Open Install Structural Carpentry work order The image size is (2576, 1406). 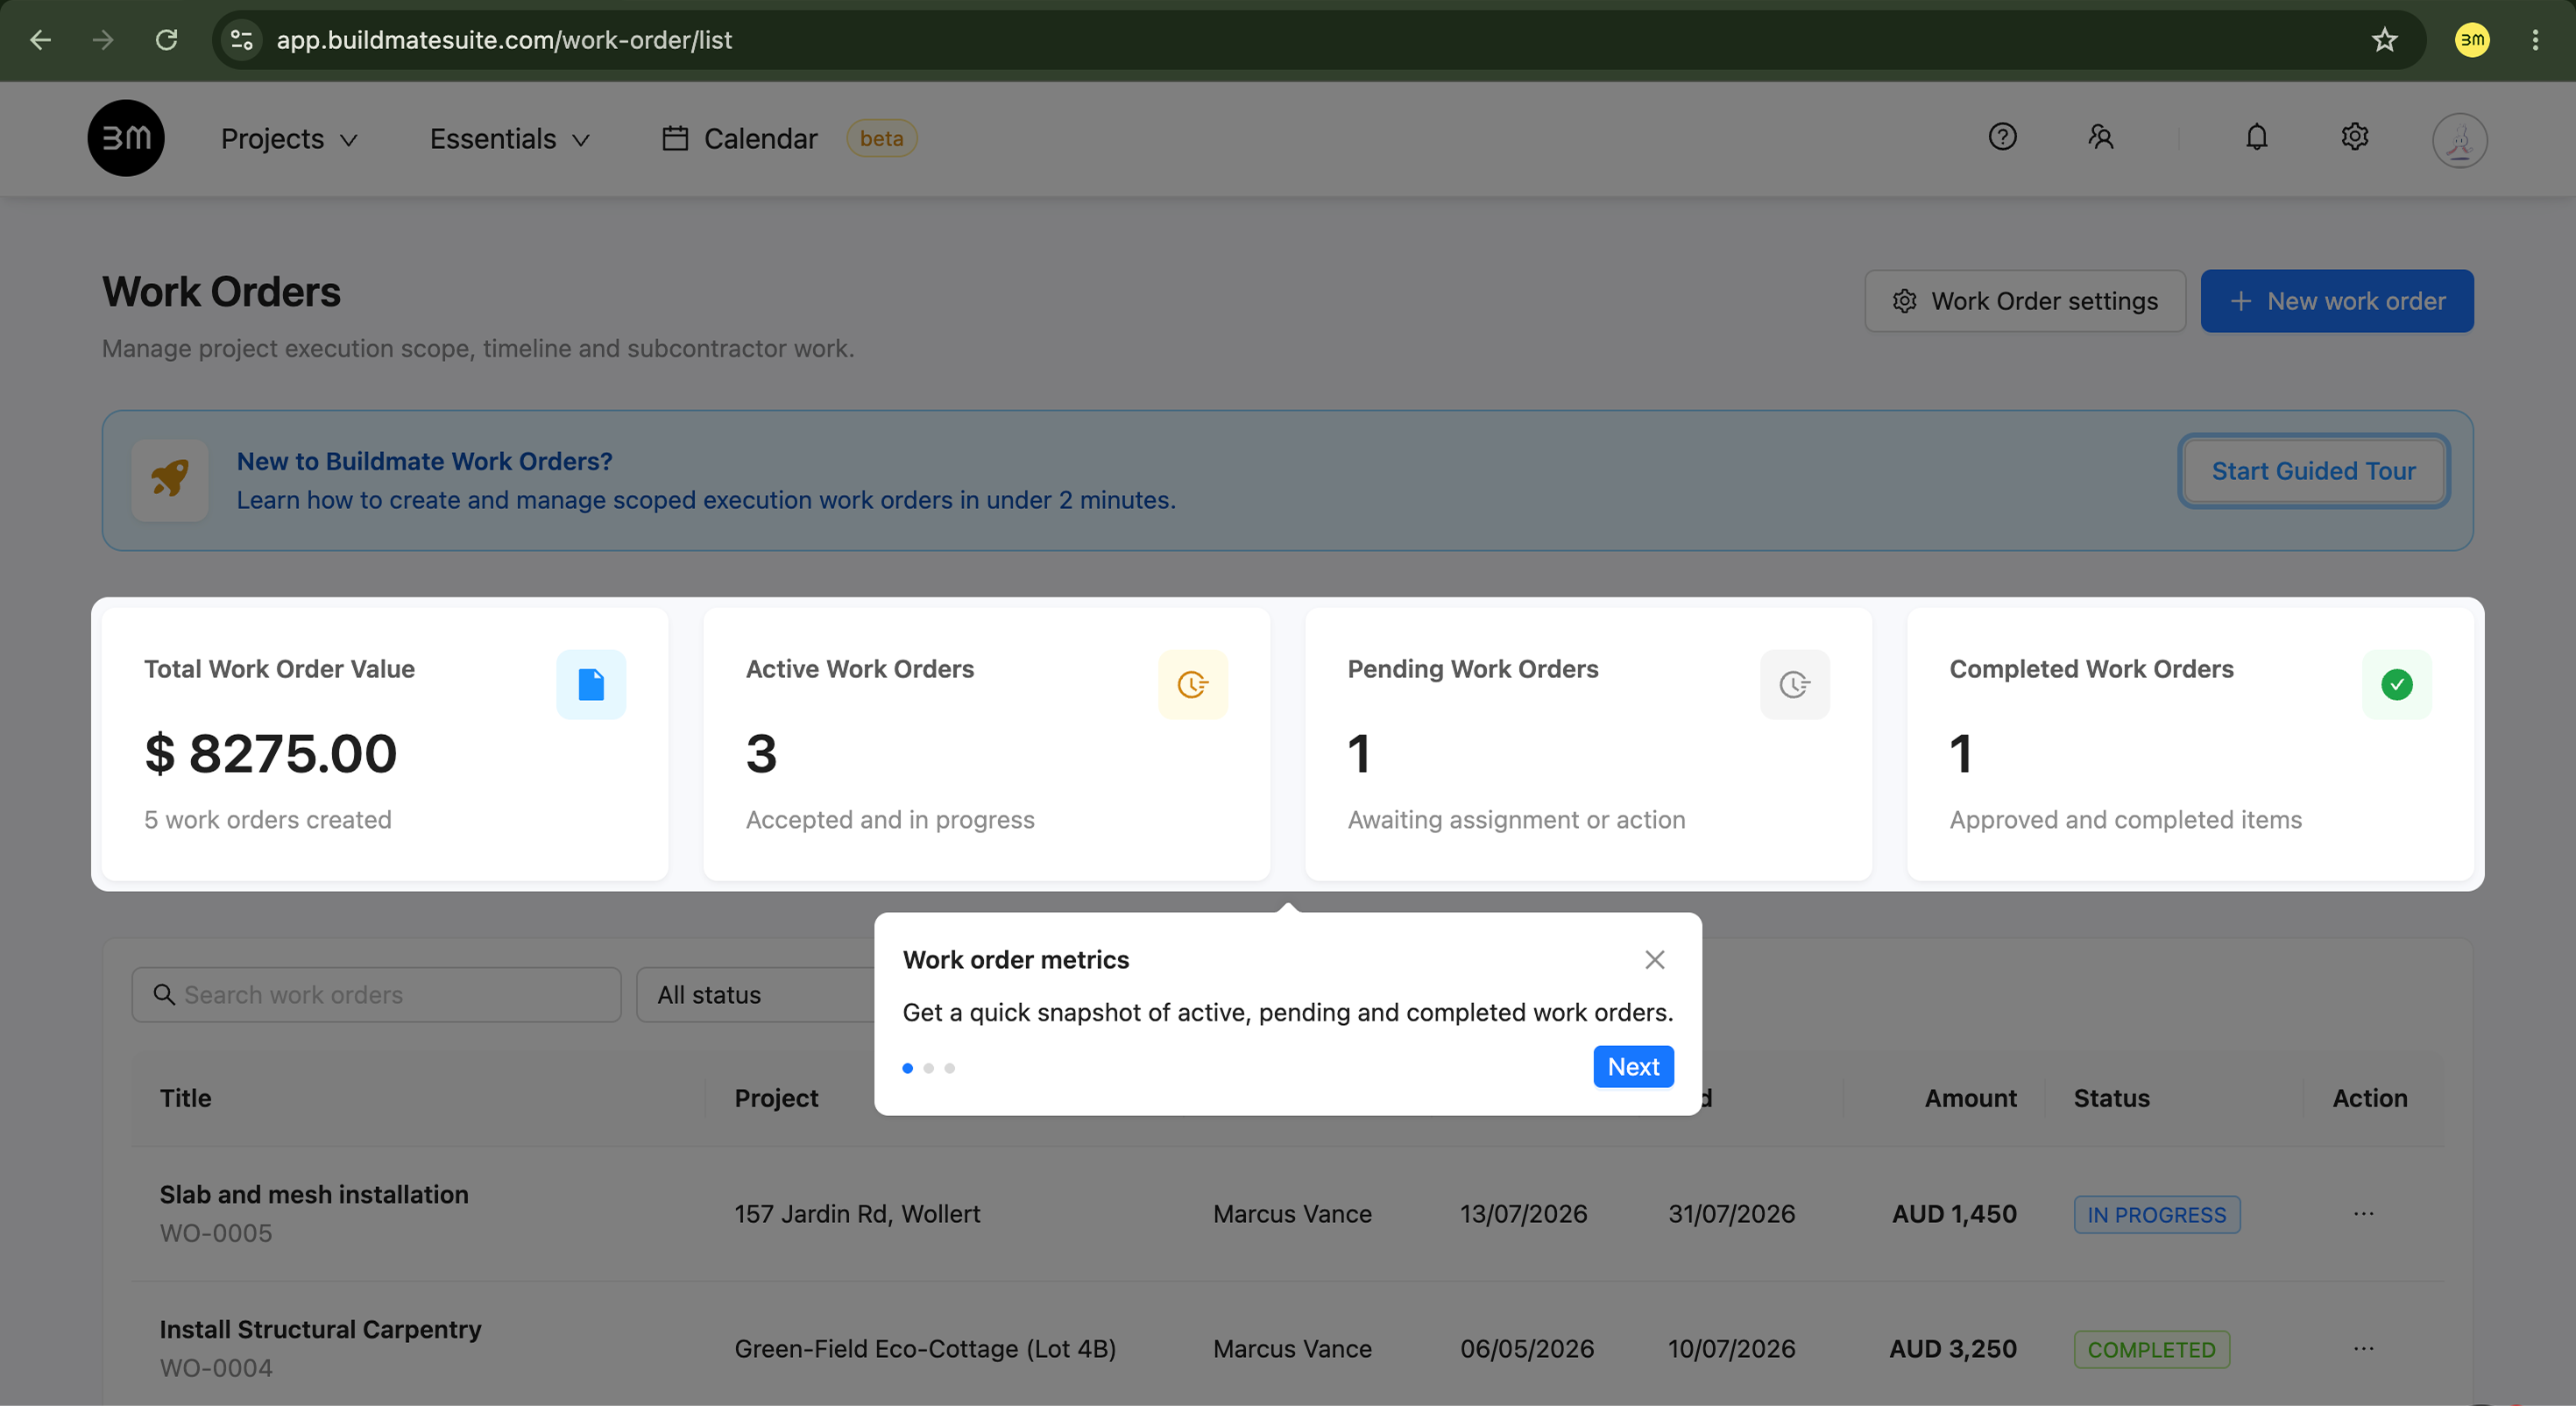[x=321, y=1330]
